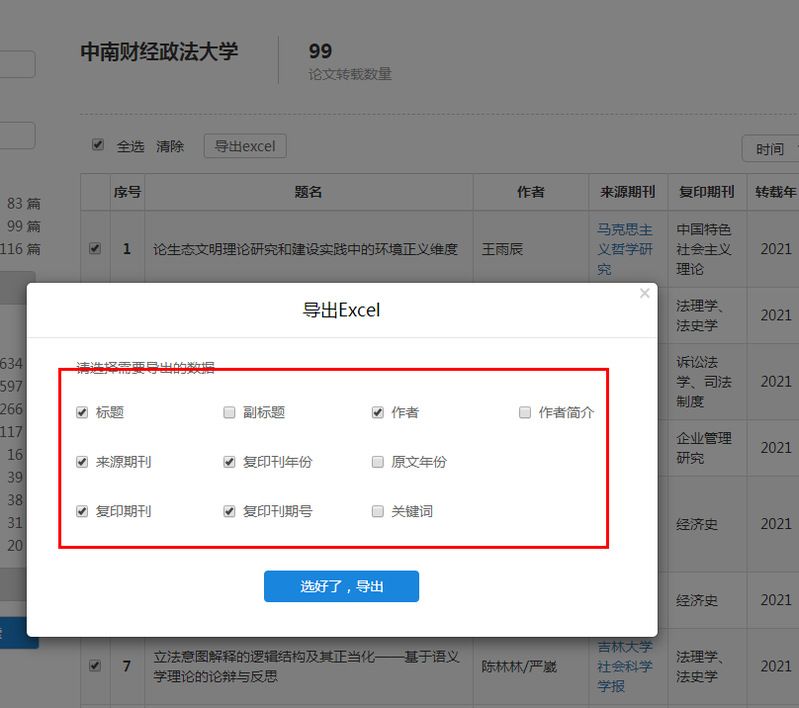Open the 马克思主义哲学研究 journal link
The width and height of the screenshot is (799, 708).
[x=624, y=249]
